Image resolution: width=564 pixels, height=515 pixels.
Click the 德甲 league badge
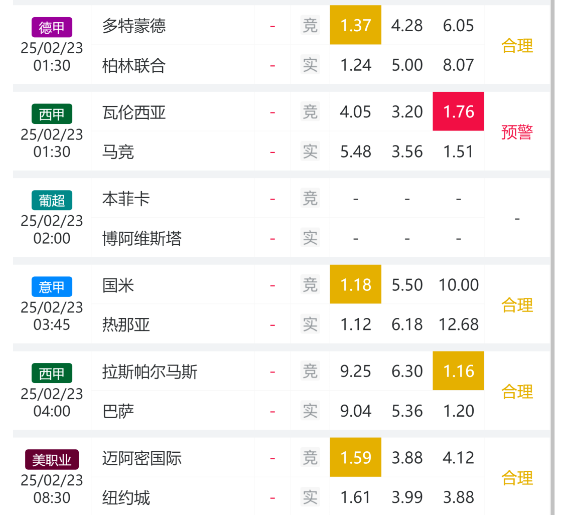pos(52,27)
